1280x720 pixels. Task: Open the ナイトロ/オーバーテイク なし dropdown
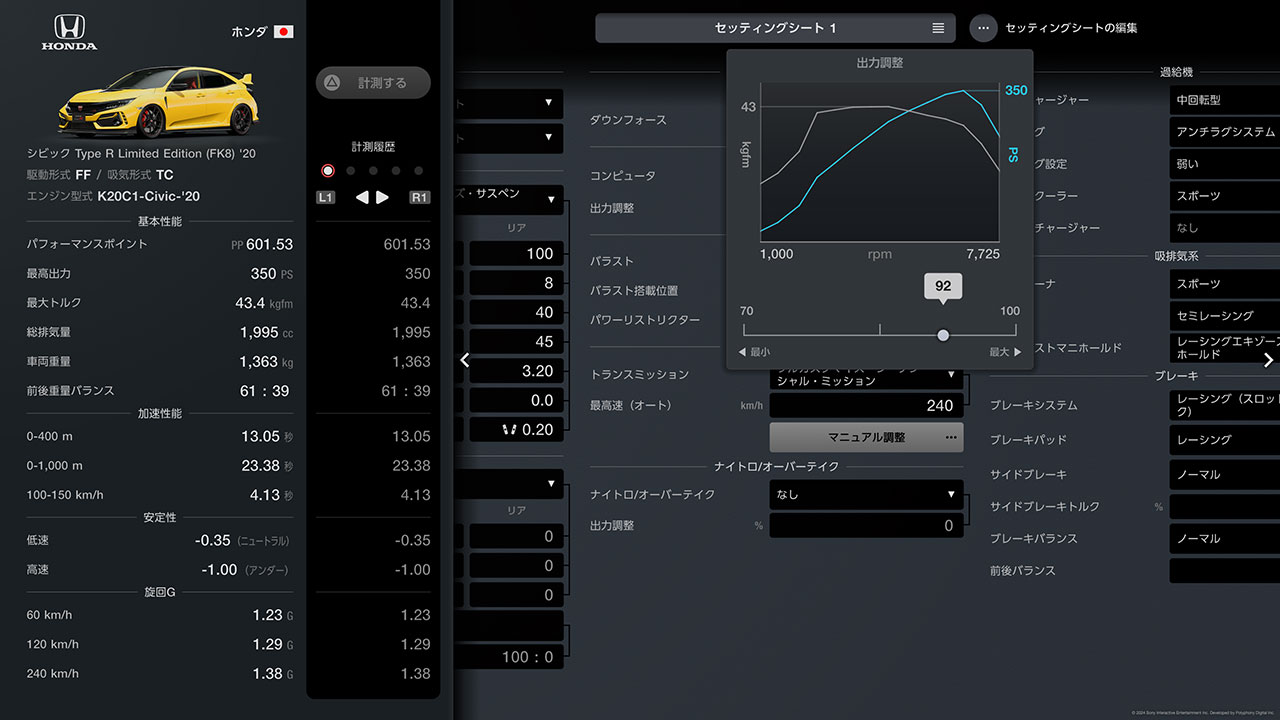pyautogui.click(x=867, y=494)
